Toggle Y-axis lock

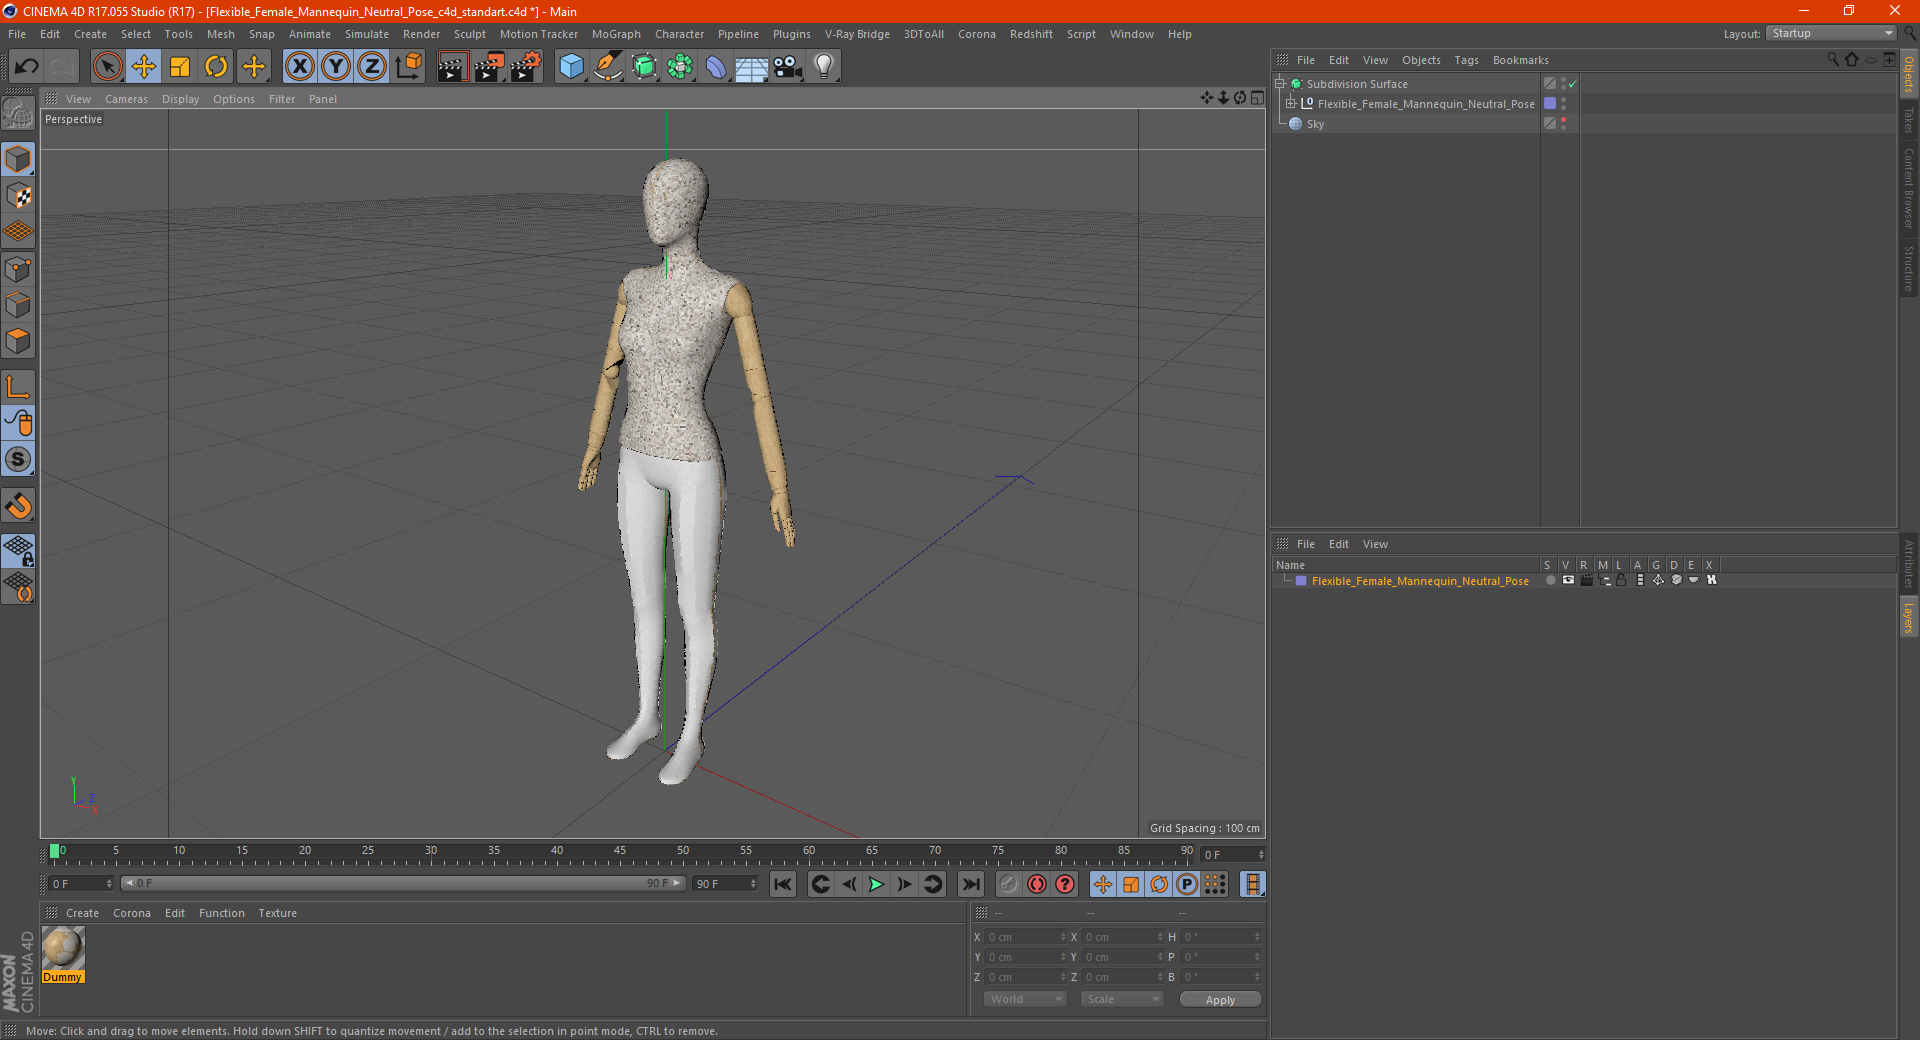pos(336,67)
